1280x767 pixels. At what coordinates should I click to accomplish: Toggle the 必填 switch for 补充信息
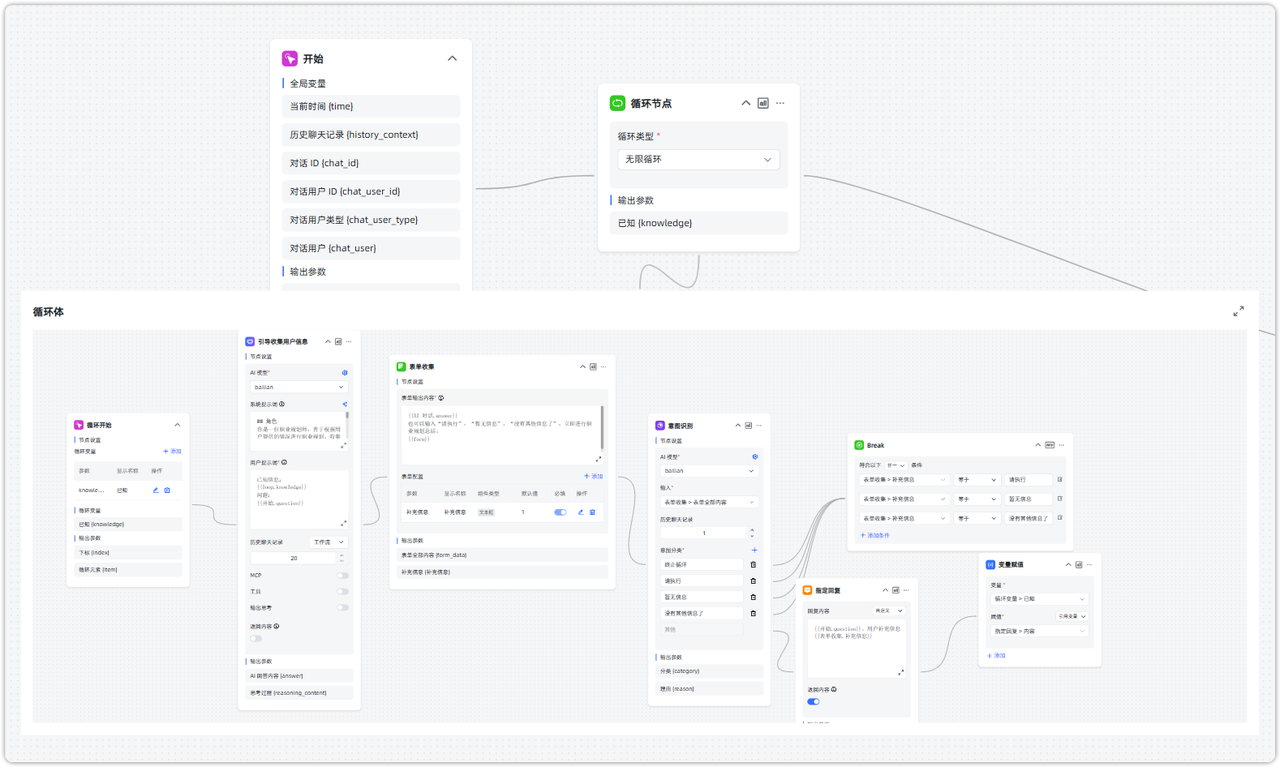(560, 512)
